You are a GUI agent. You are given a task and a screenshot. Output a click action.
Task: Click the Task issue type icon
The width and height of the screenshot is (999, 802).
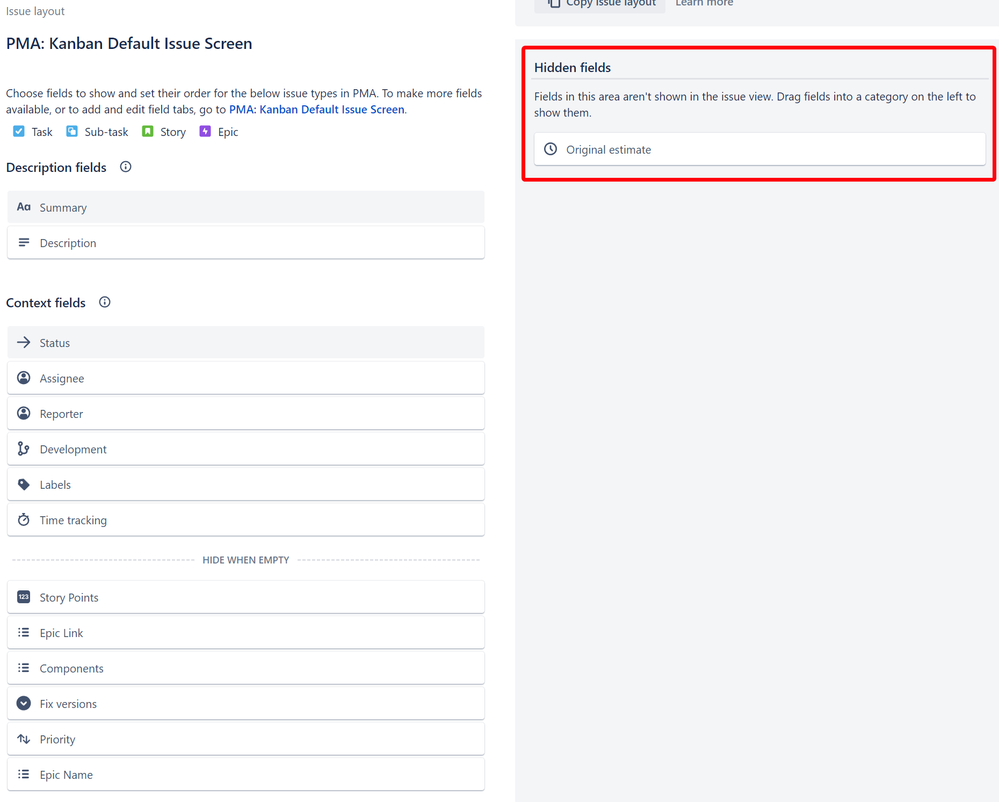point(19,131)
